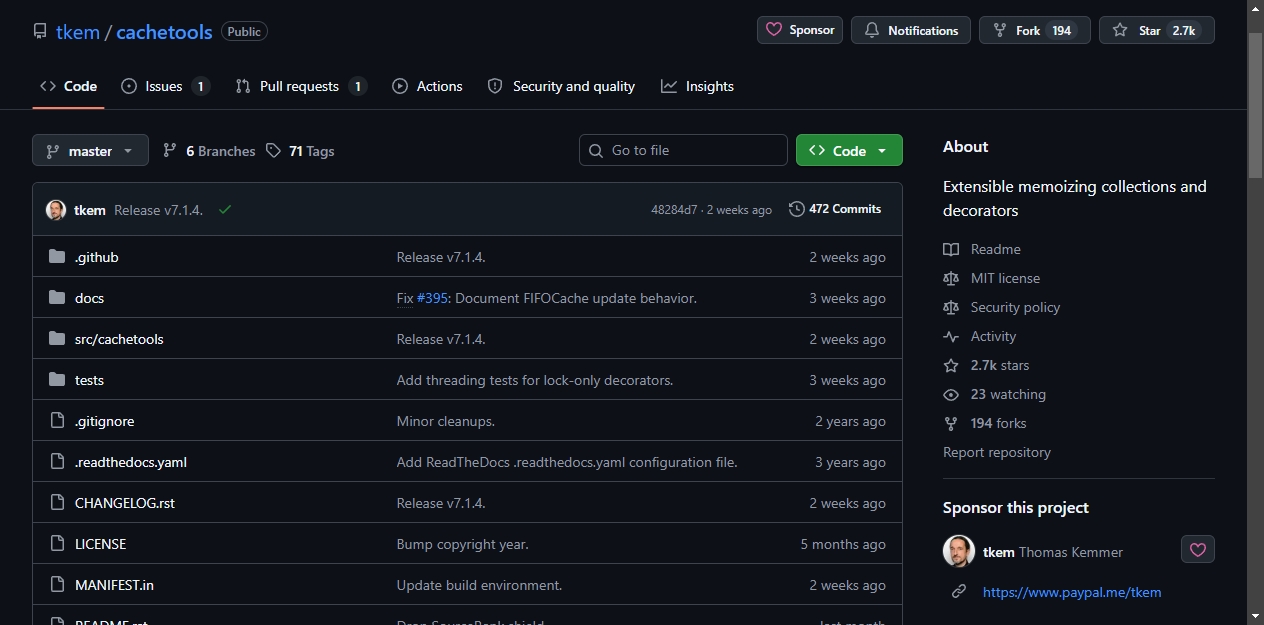Image resolution: width=1264 pixels, height=625 pixels.
Task: Click the star icon in Star button
Action: (1120, 31)
